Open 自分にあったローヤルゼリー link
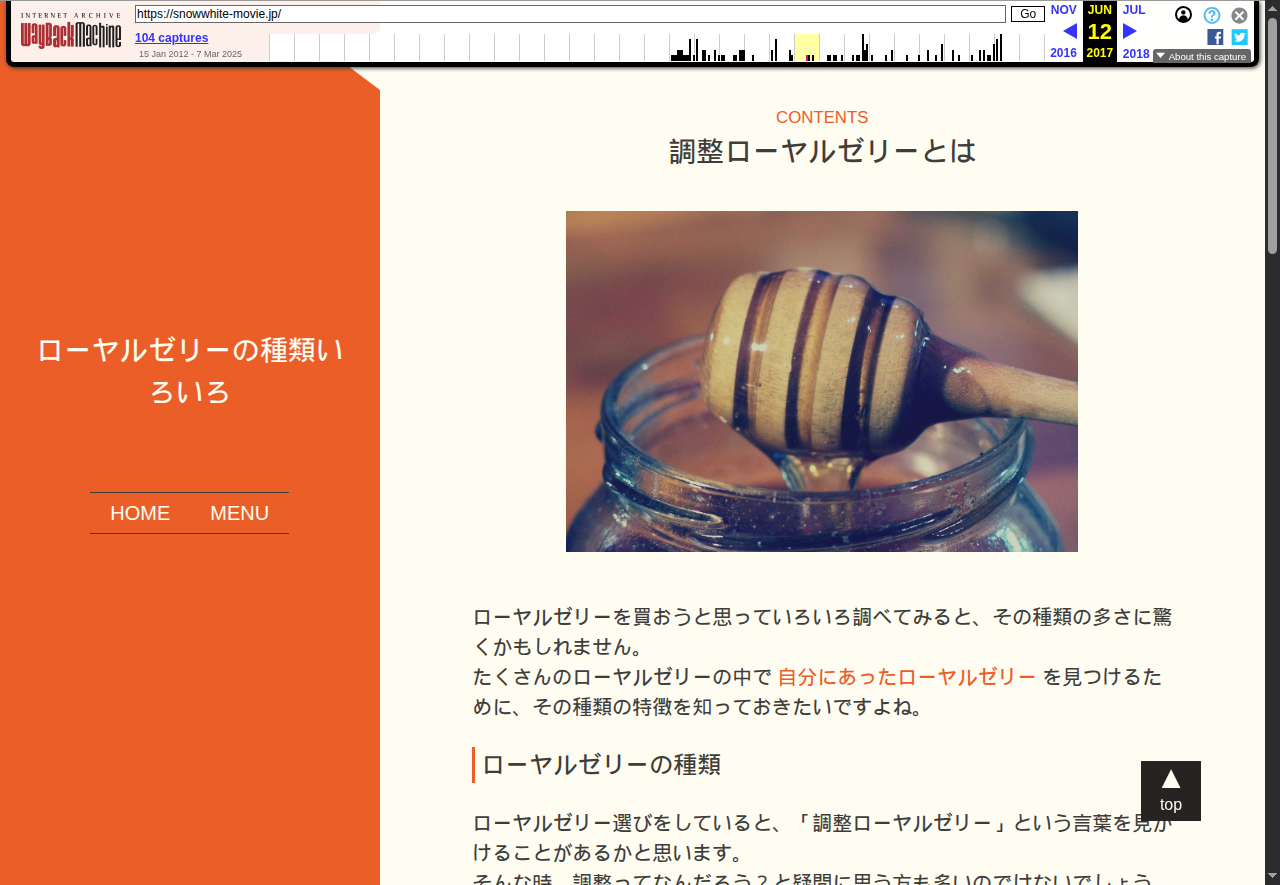 [x=906, y=677]
